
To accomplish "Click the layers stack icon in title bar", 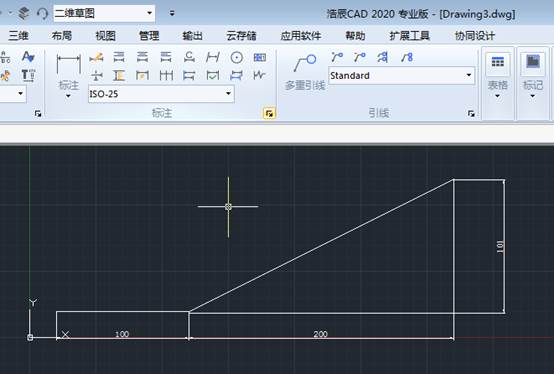I will [x=24, y=13].
